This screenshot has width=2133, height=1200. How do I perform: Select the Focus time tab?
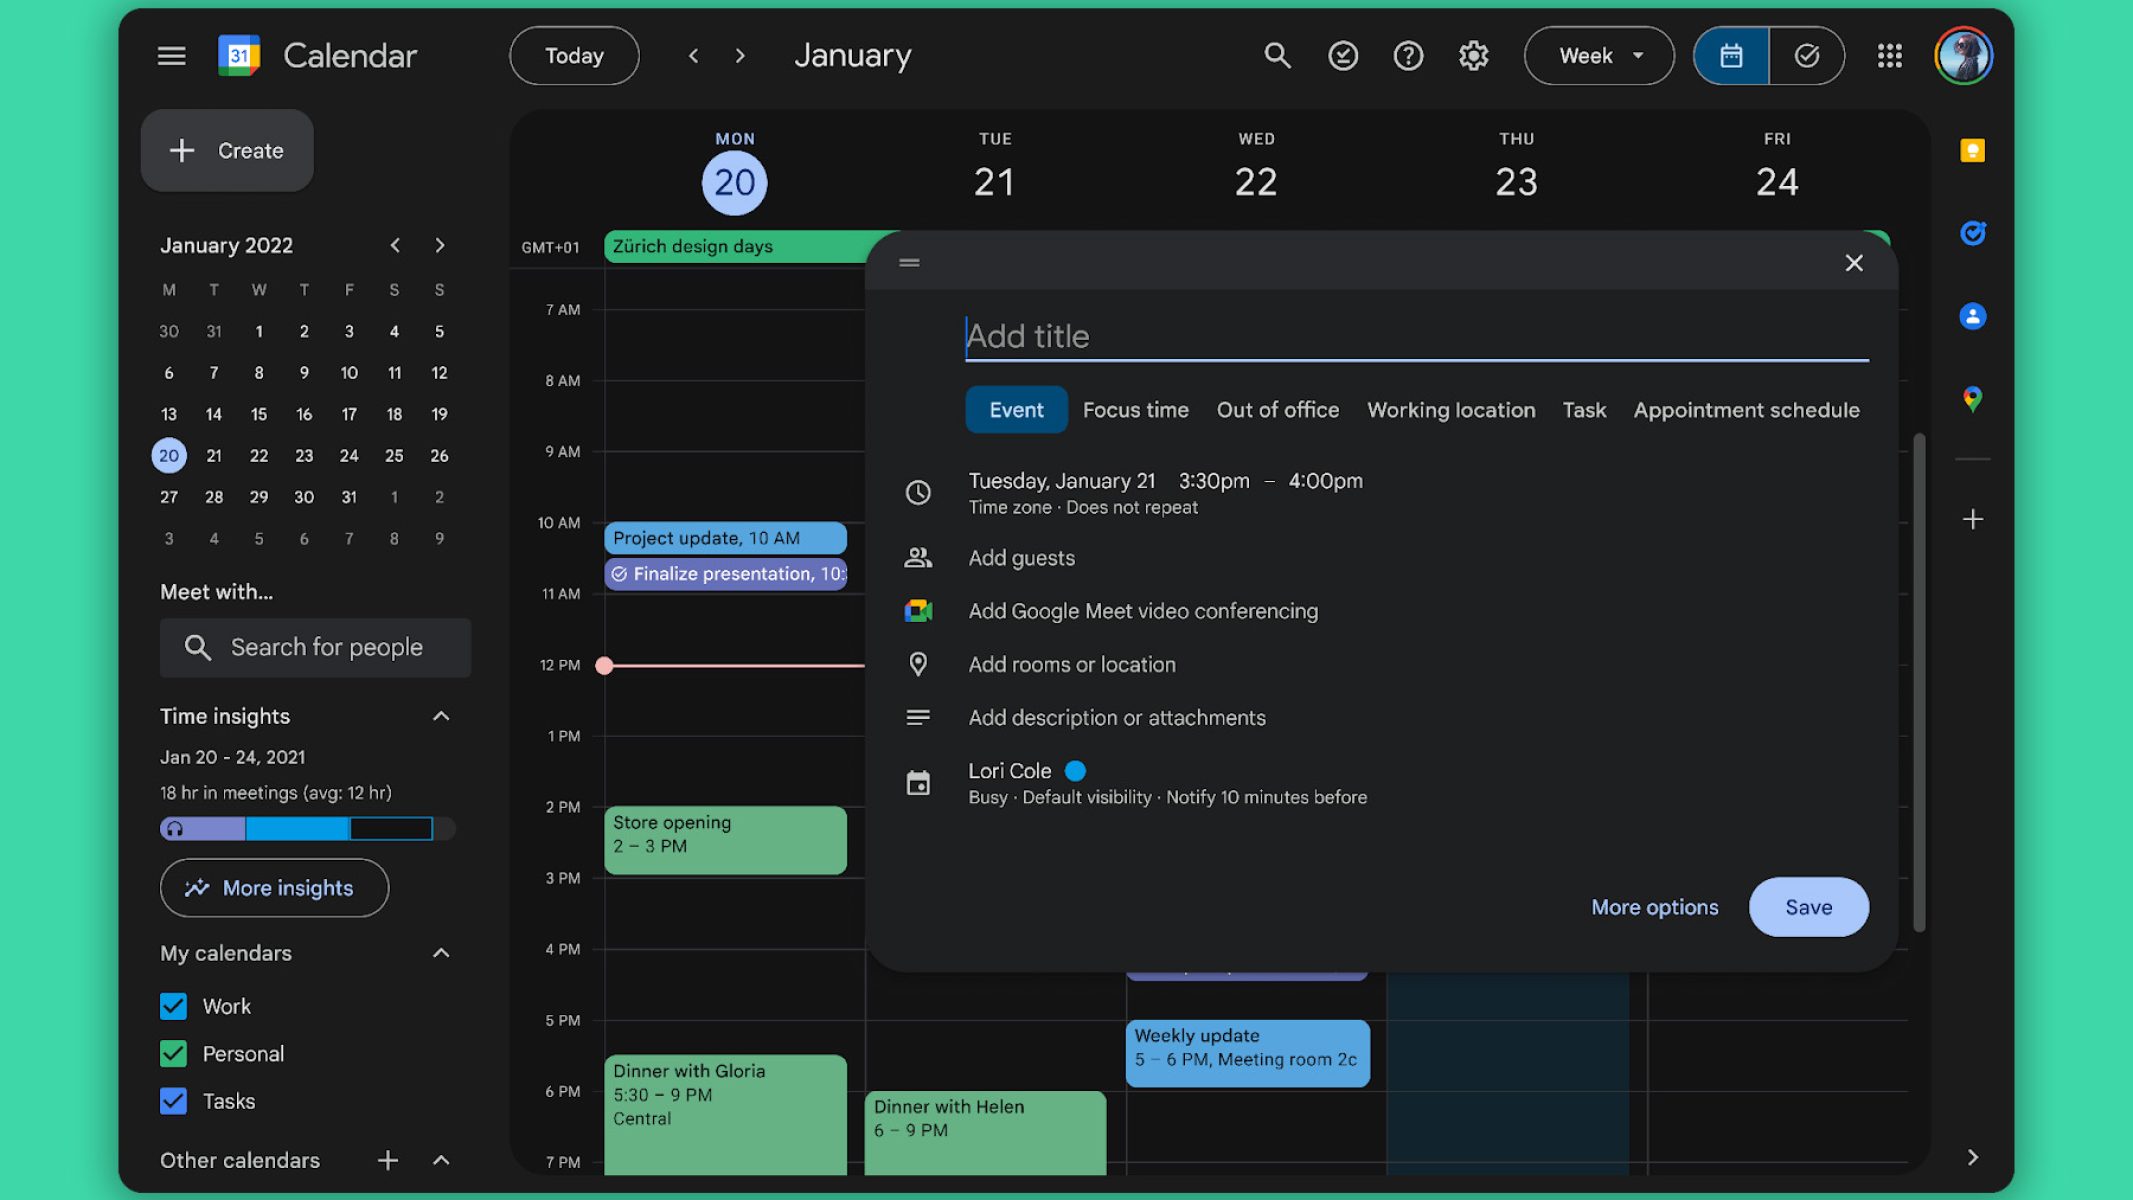(x=1135, y=410)
